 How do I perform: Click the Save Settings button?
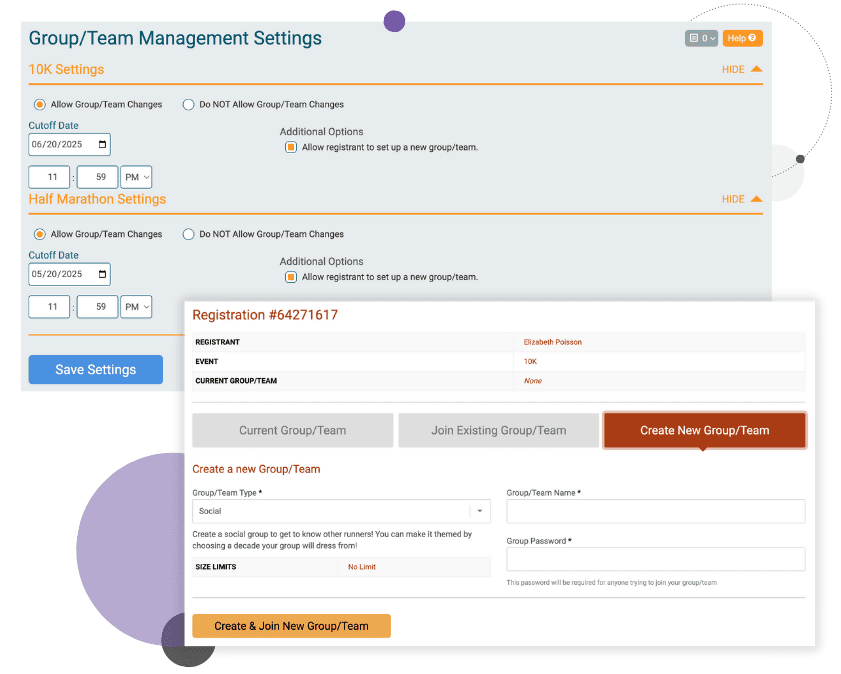[x=95, y=369]
